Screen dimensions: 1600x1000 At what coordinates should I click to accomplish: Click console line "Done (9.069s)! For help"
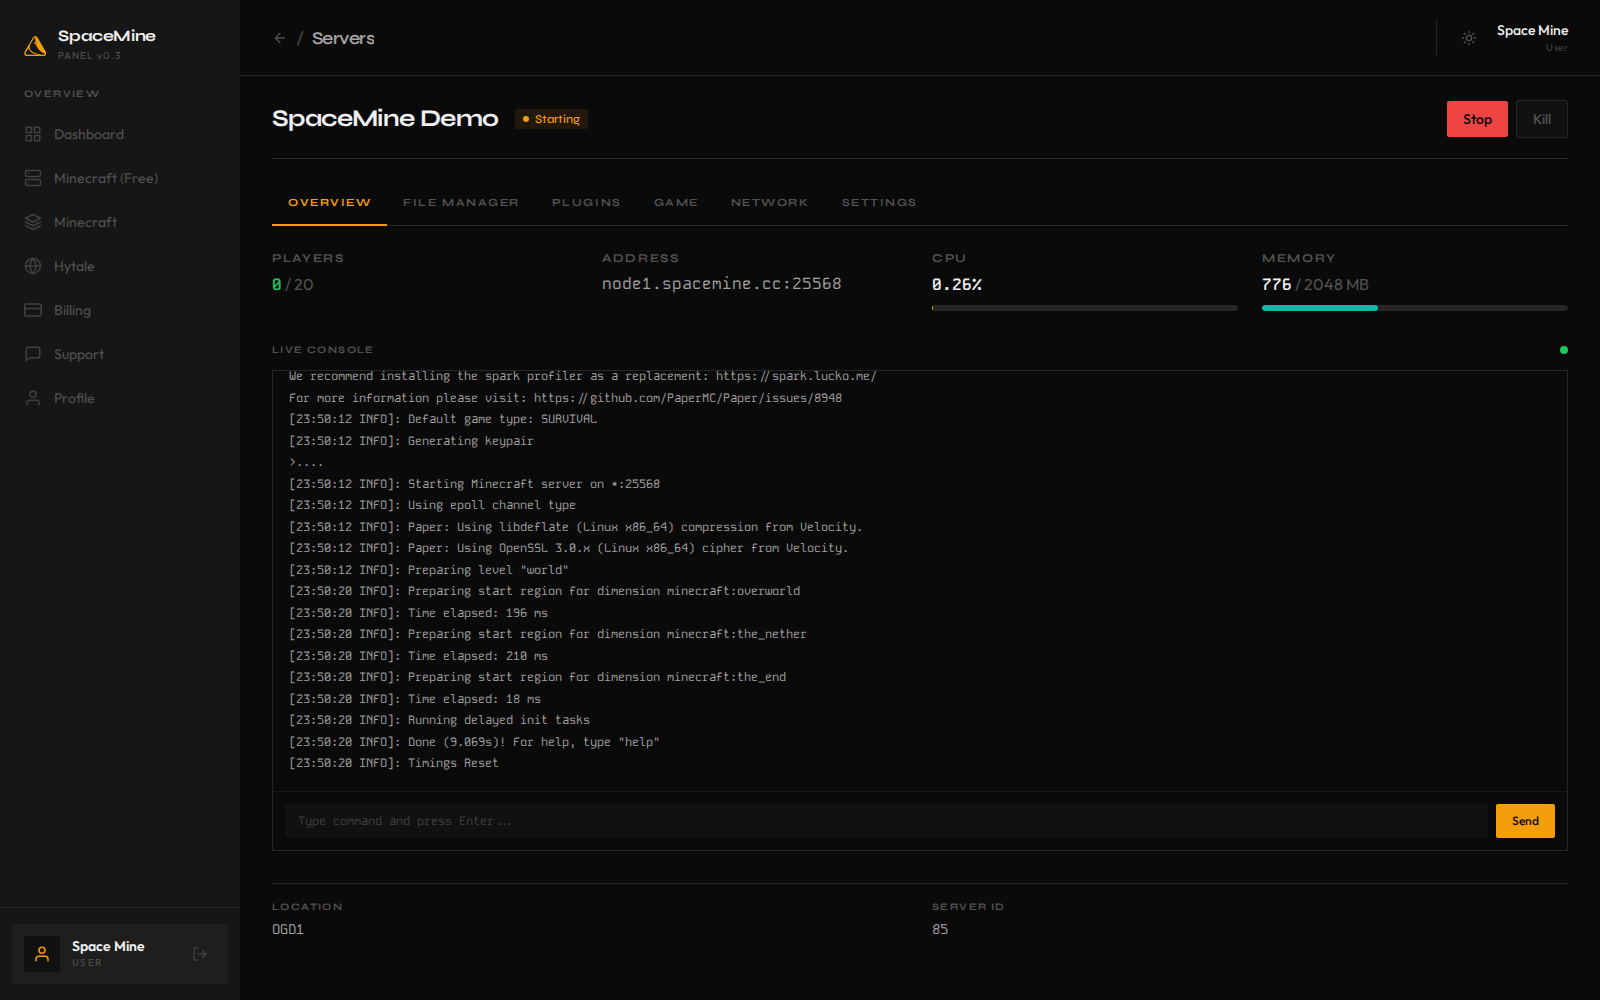(x=475, y=742)
